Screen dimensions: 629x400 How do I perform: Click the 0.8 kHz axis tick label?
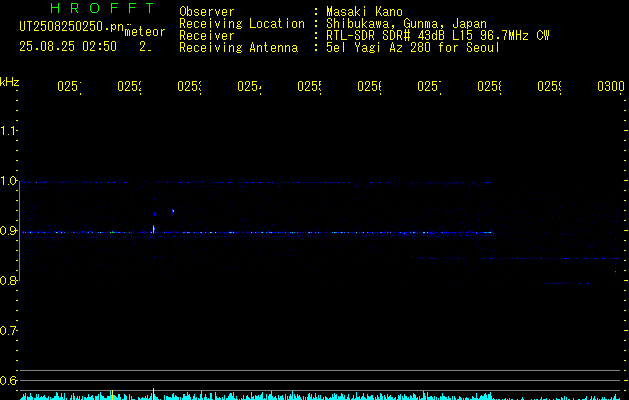click(8, 281)
